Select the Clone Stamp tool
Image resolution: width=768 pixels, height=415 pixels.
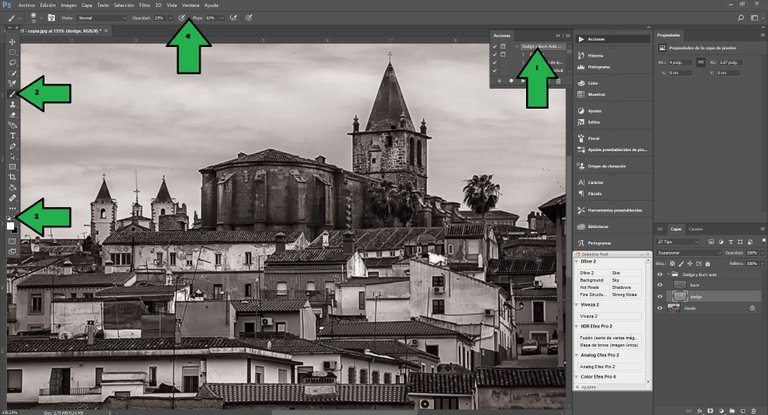(13, 104)
